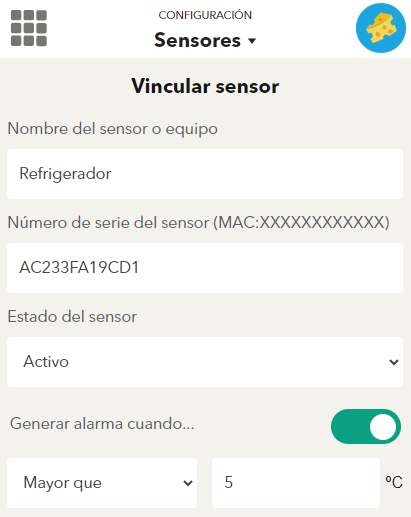Click the caret arrow beside Sensores
This screenshot has height=517, width=411.
click(252, 41)
